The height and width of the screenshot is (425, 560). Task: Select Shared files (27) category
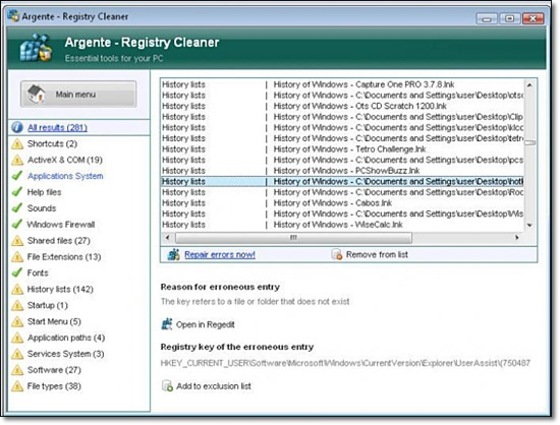click(59, 241)
